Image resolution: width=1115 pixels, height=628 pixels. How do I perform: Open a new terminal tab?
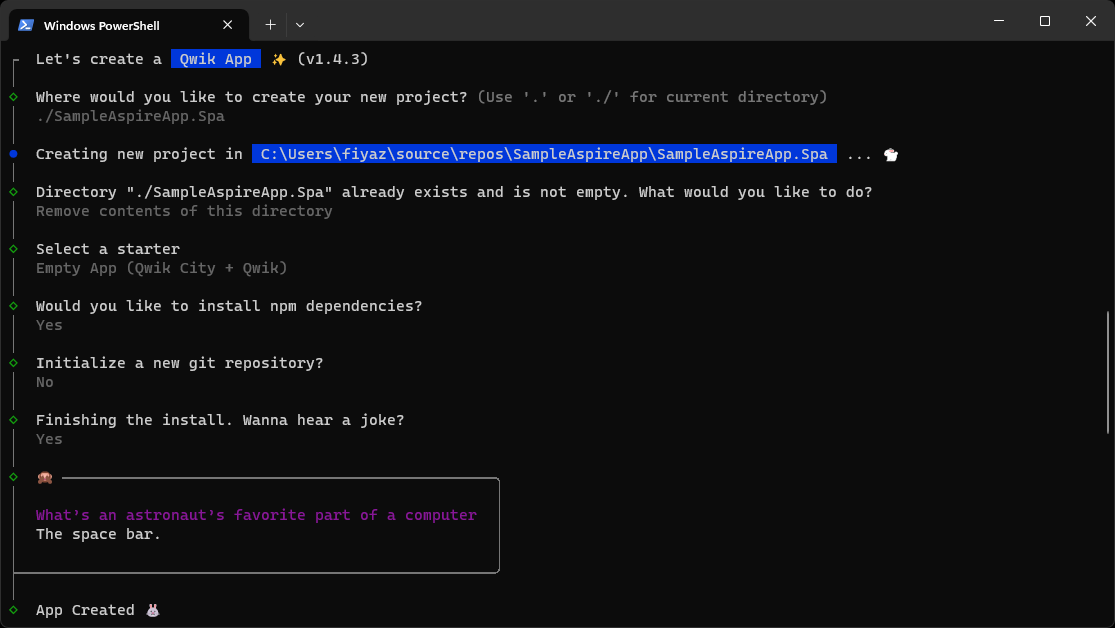pyautogui.click(x=270, y=25)
